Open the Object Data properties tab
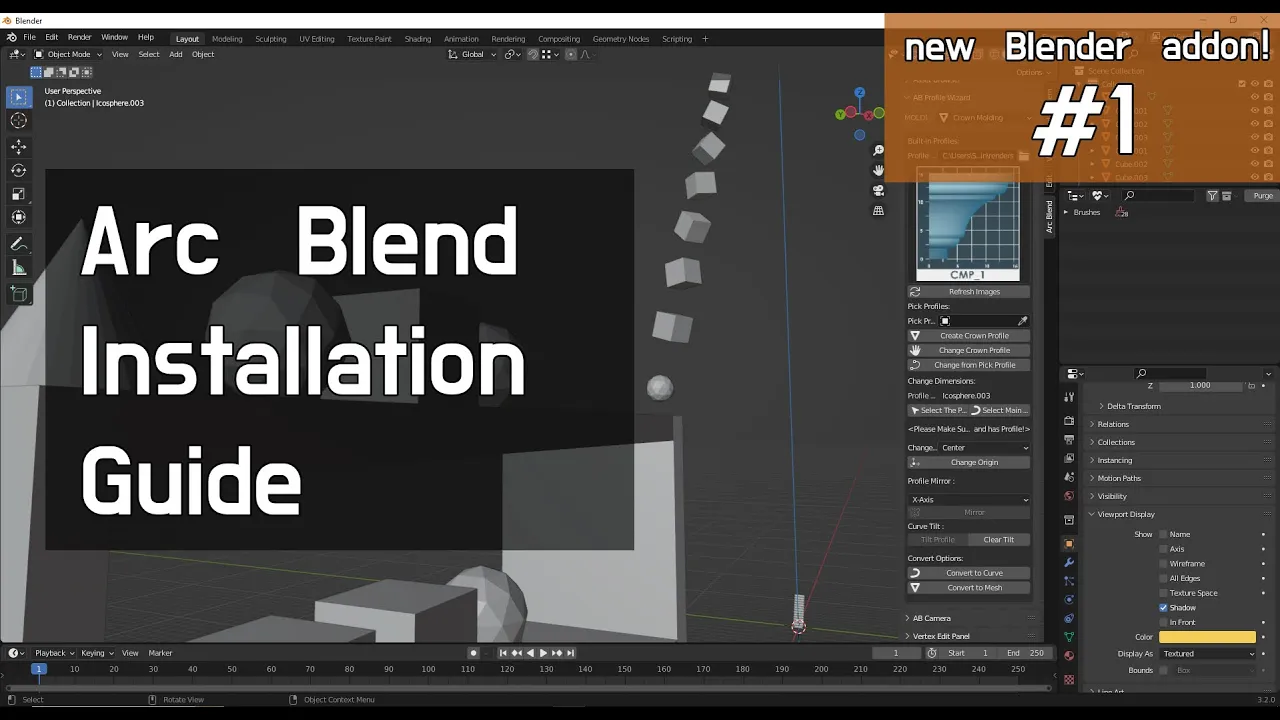Screen dimensions: 1280x720 point(1069,637)
